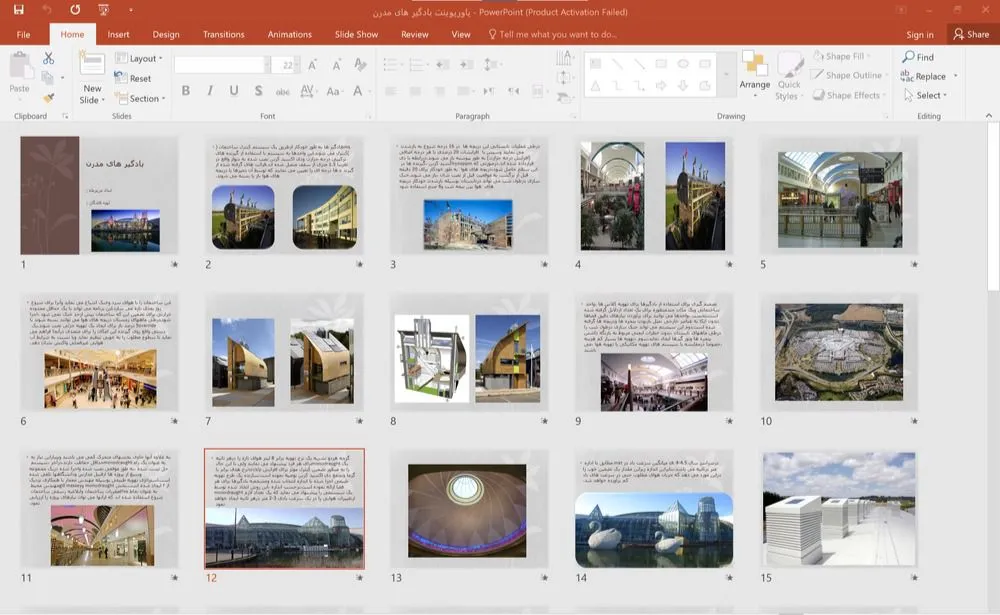Click the Arrange icon
Viewport: 1000px width, 615px height.
click(x=754, y=66)
